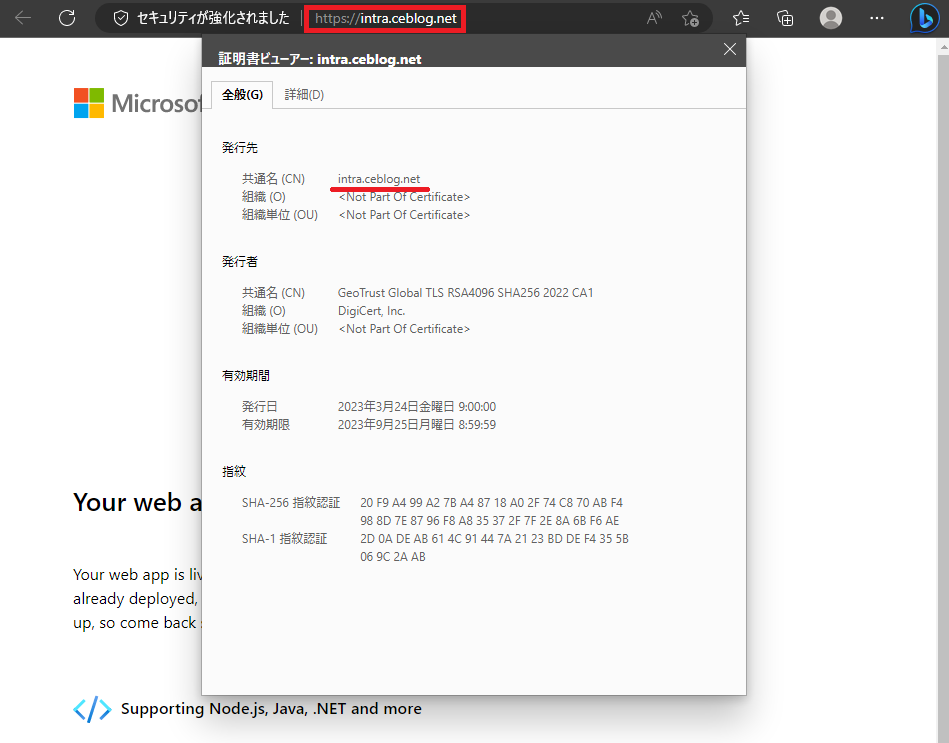Reload the page with refresh icon
The width and height of the screenshot is (949, 743).
[67, 18]
